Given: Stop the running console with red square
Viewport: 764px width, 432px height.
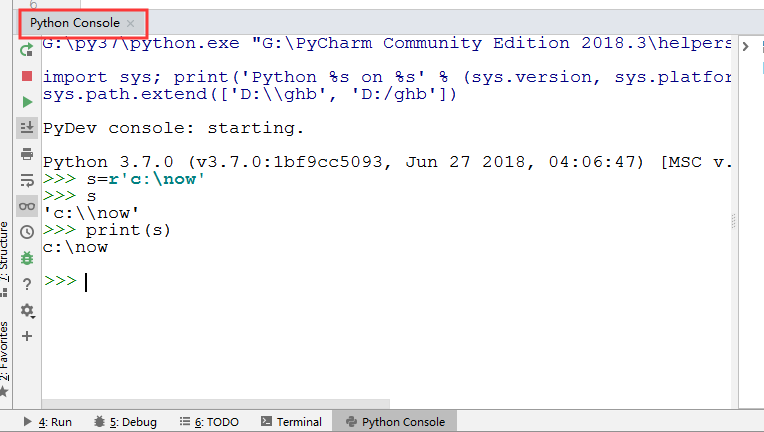Looking at the screenshot, I should click(27, 75).
